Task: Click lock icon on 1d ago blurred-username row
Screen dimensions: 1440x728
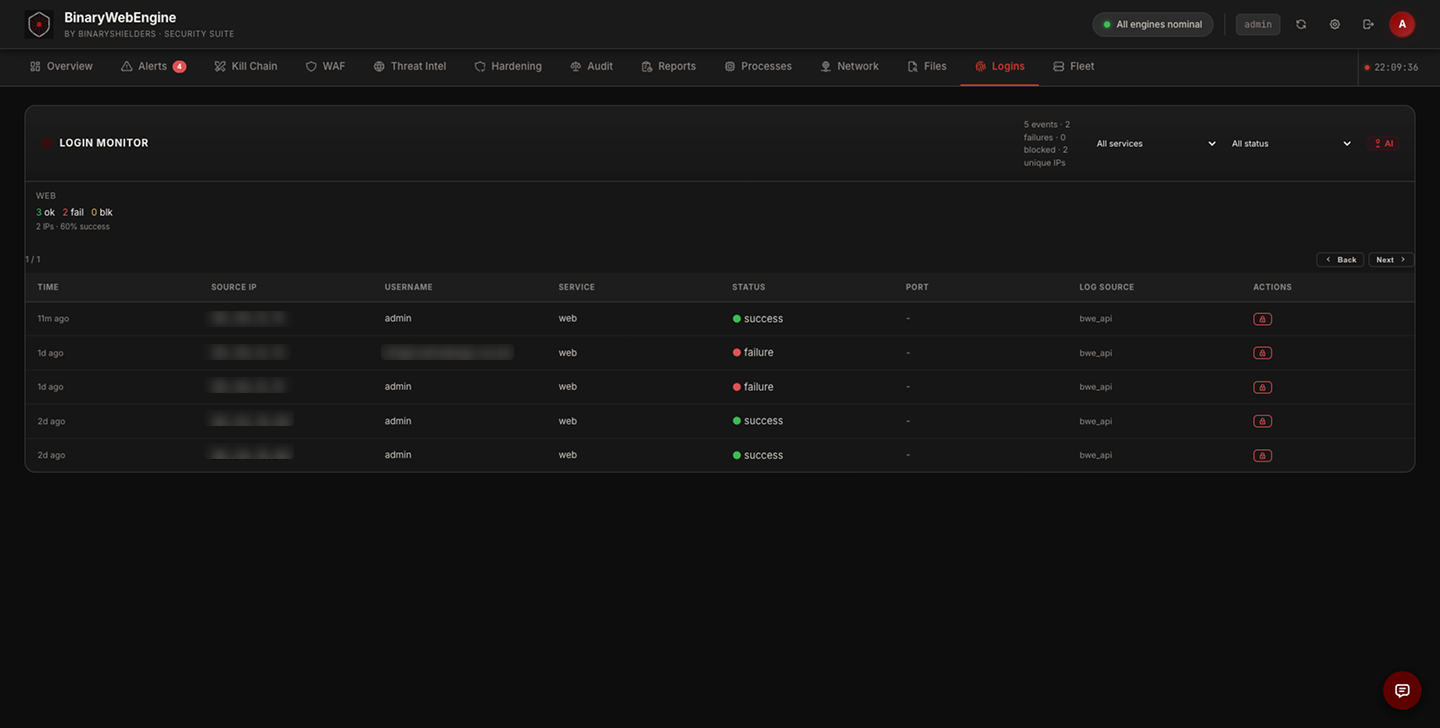Action: click(1262, 353)
